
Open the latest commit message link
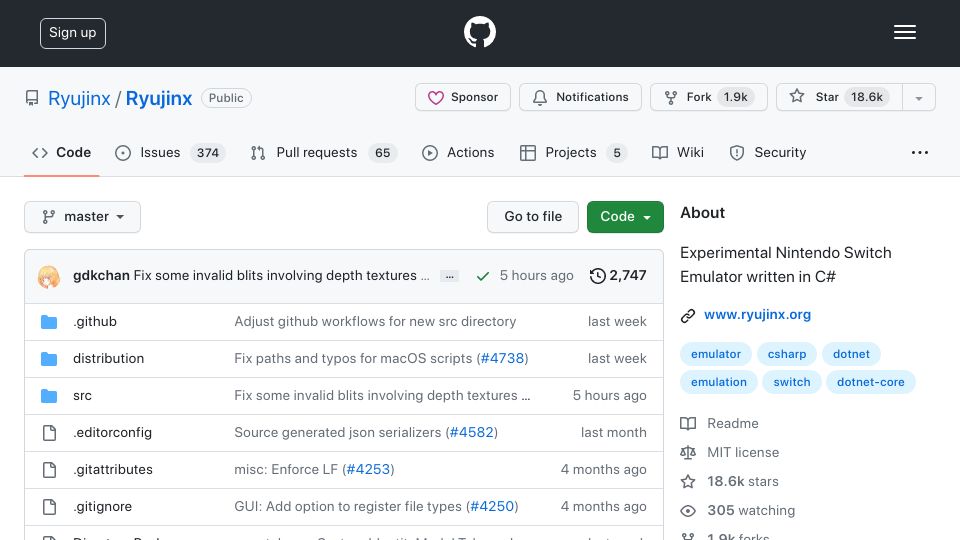click(281, 276)
